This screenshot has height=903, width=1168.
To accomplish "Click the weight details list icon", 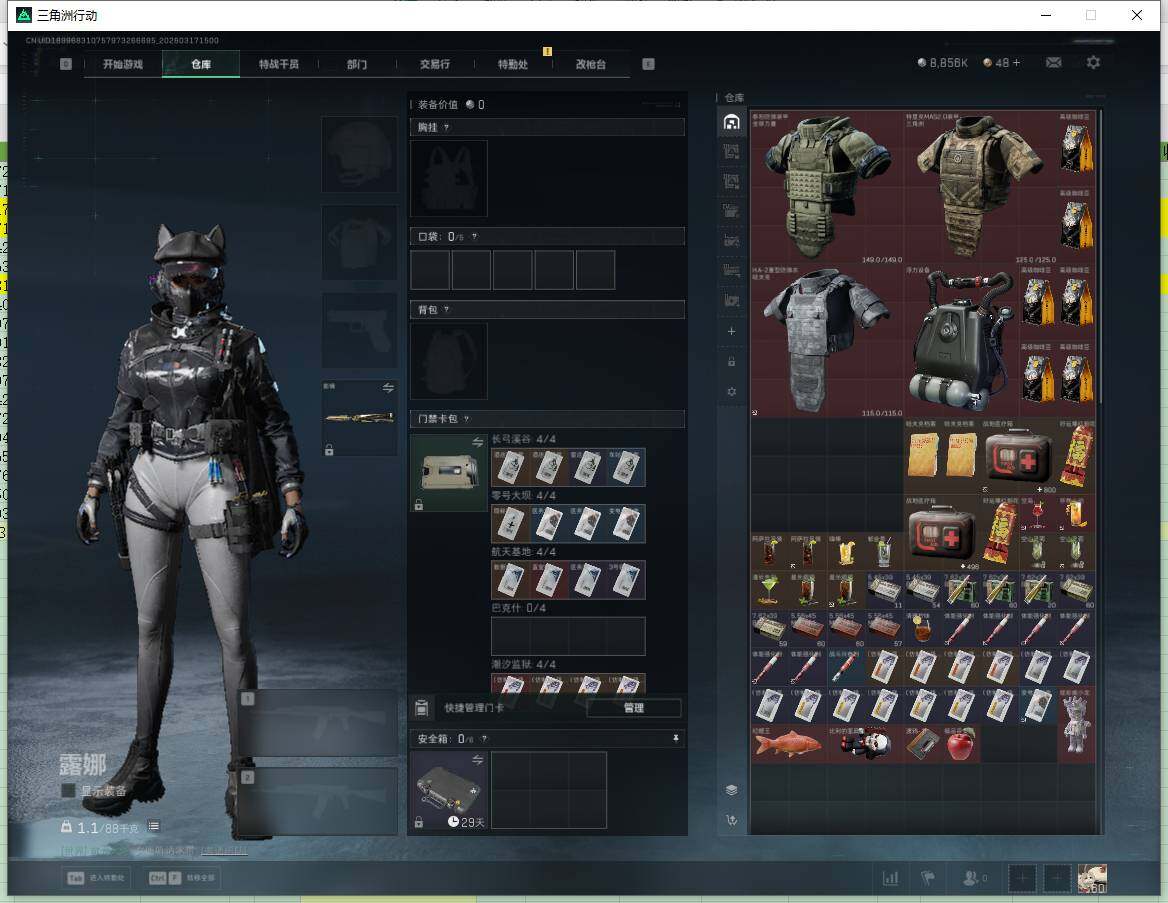I will [x=153, y=826].
